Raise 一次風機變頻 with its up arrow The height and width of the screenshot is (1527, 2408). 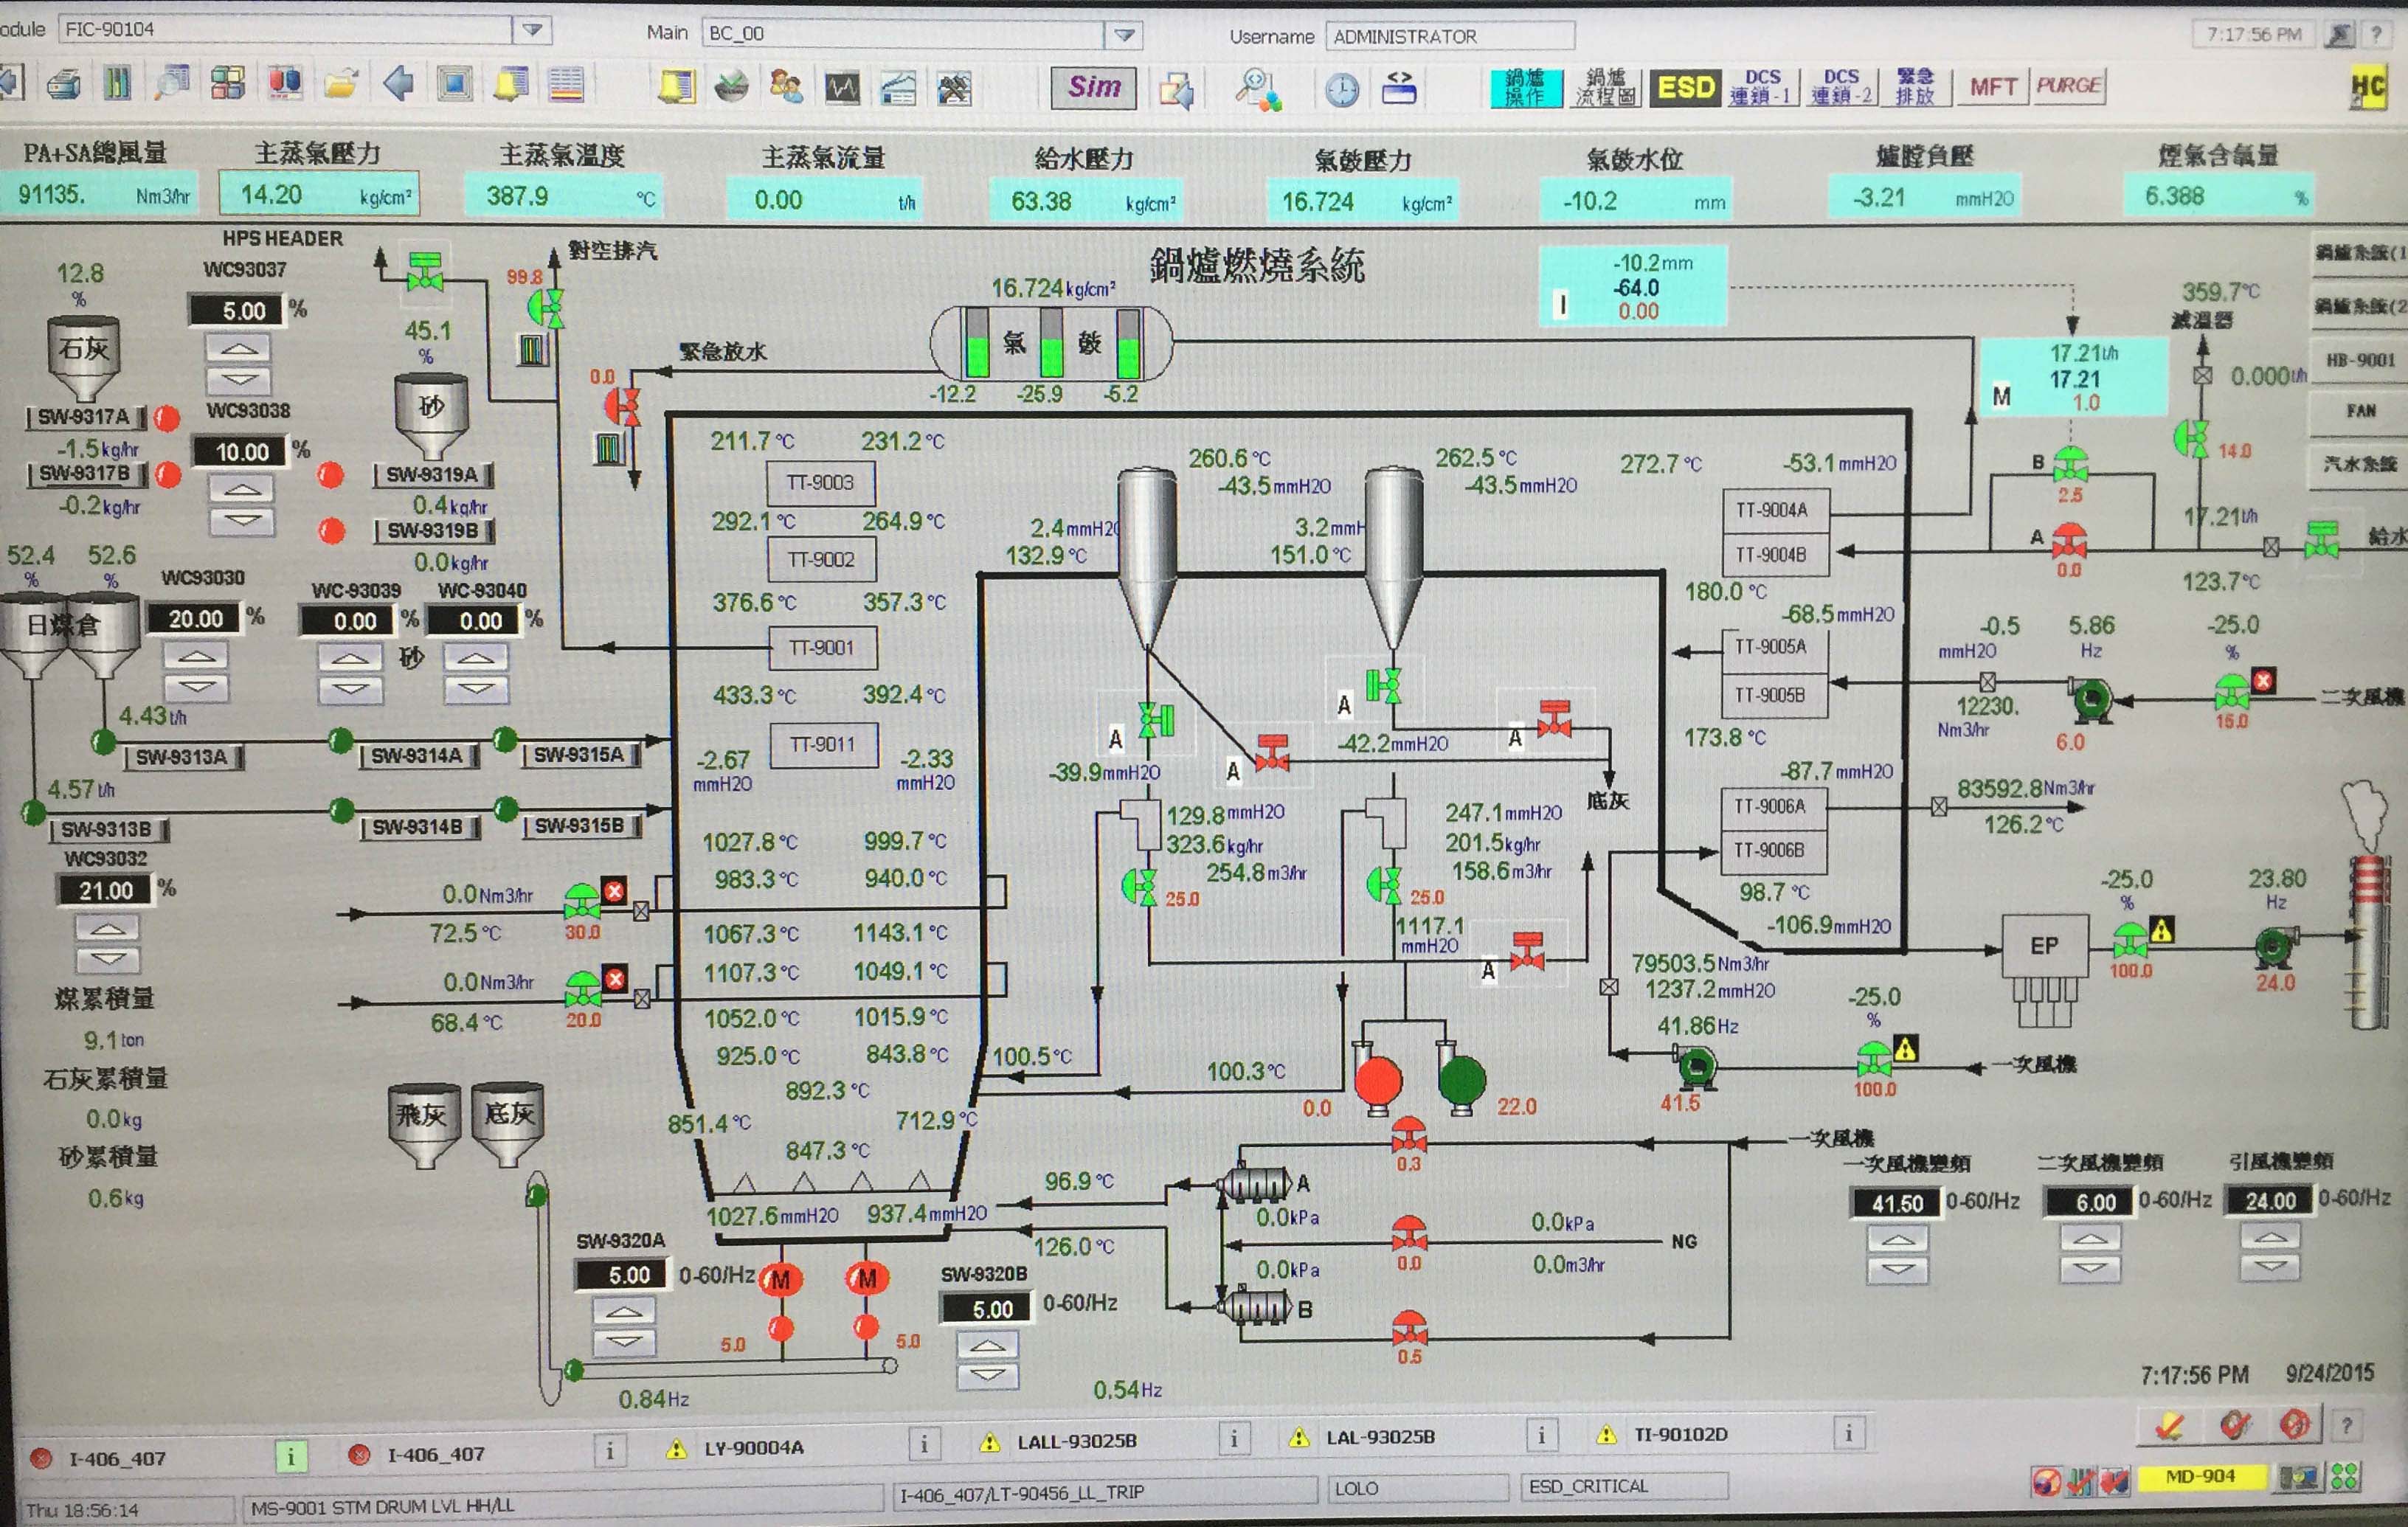(x=1898, y=1240)
